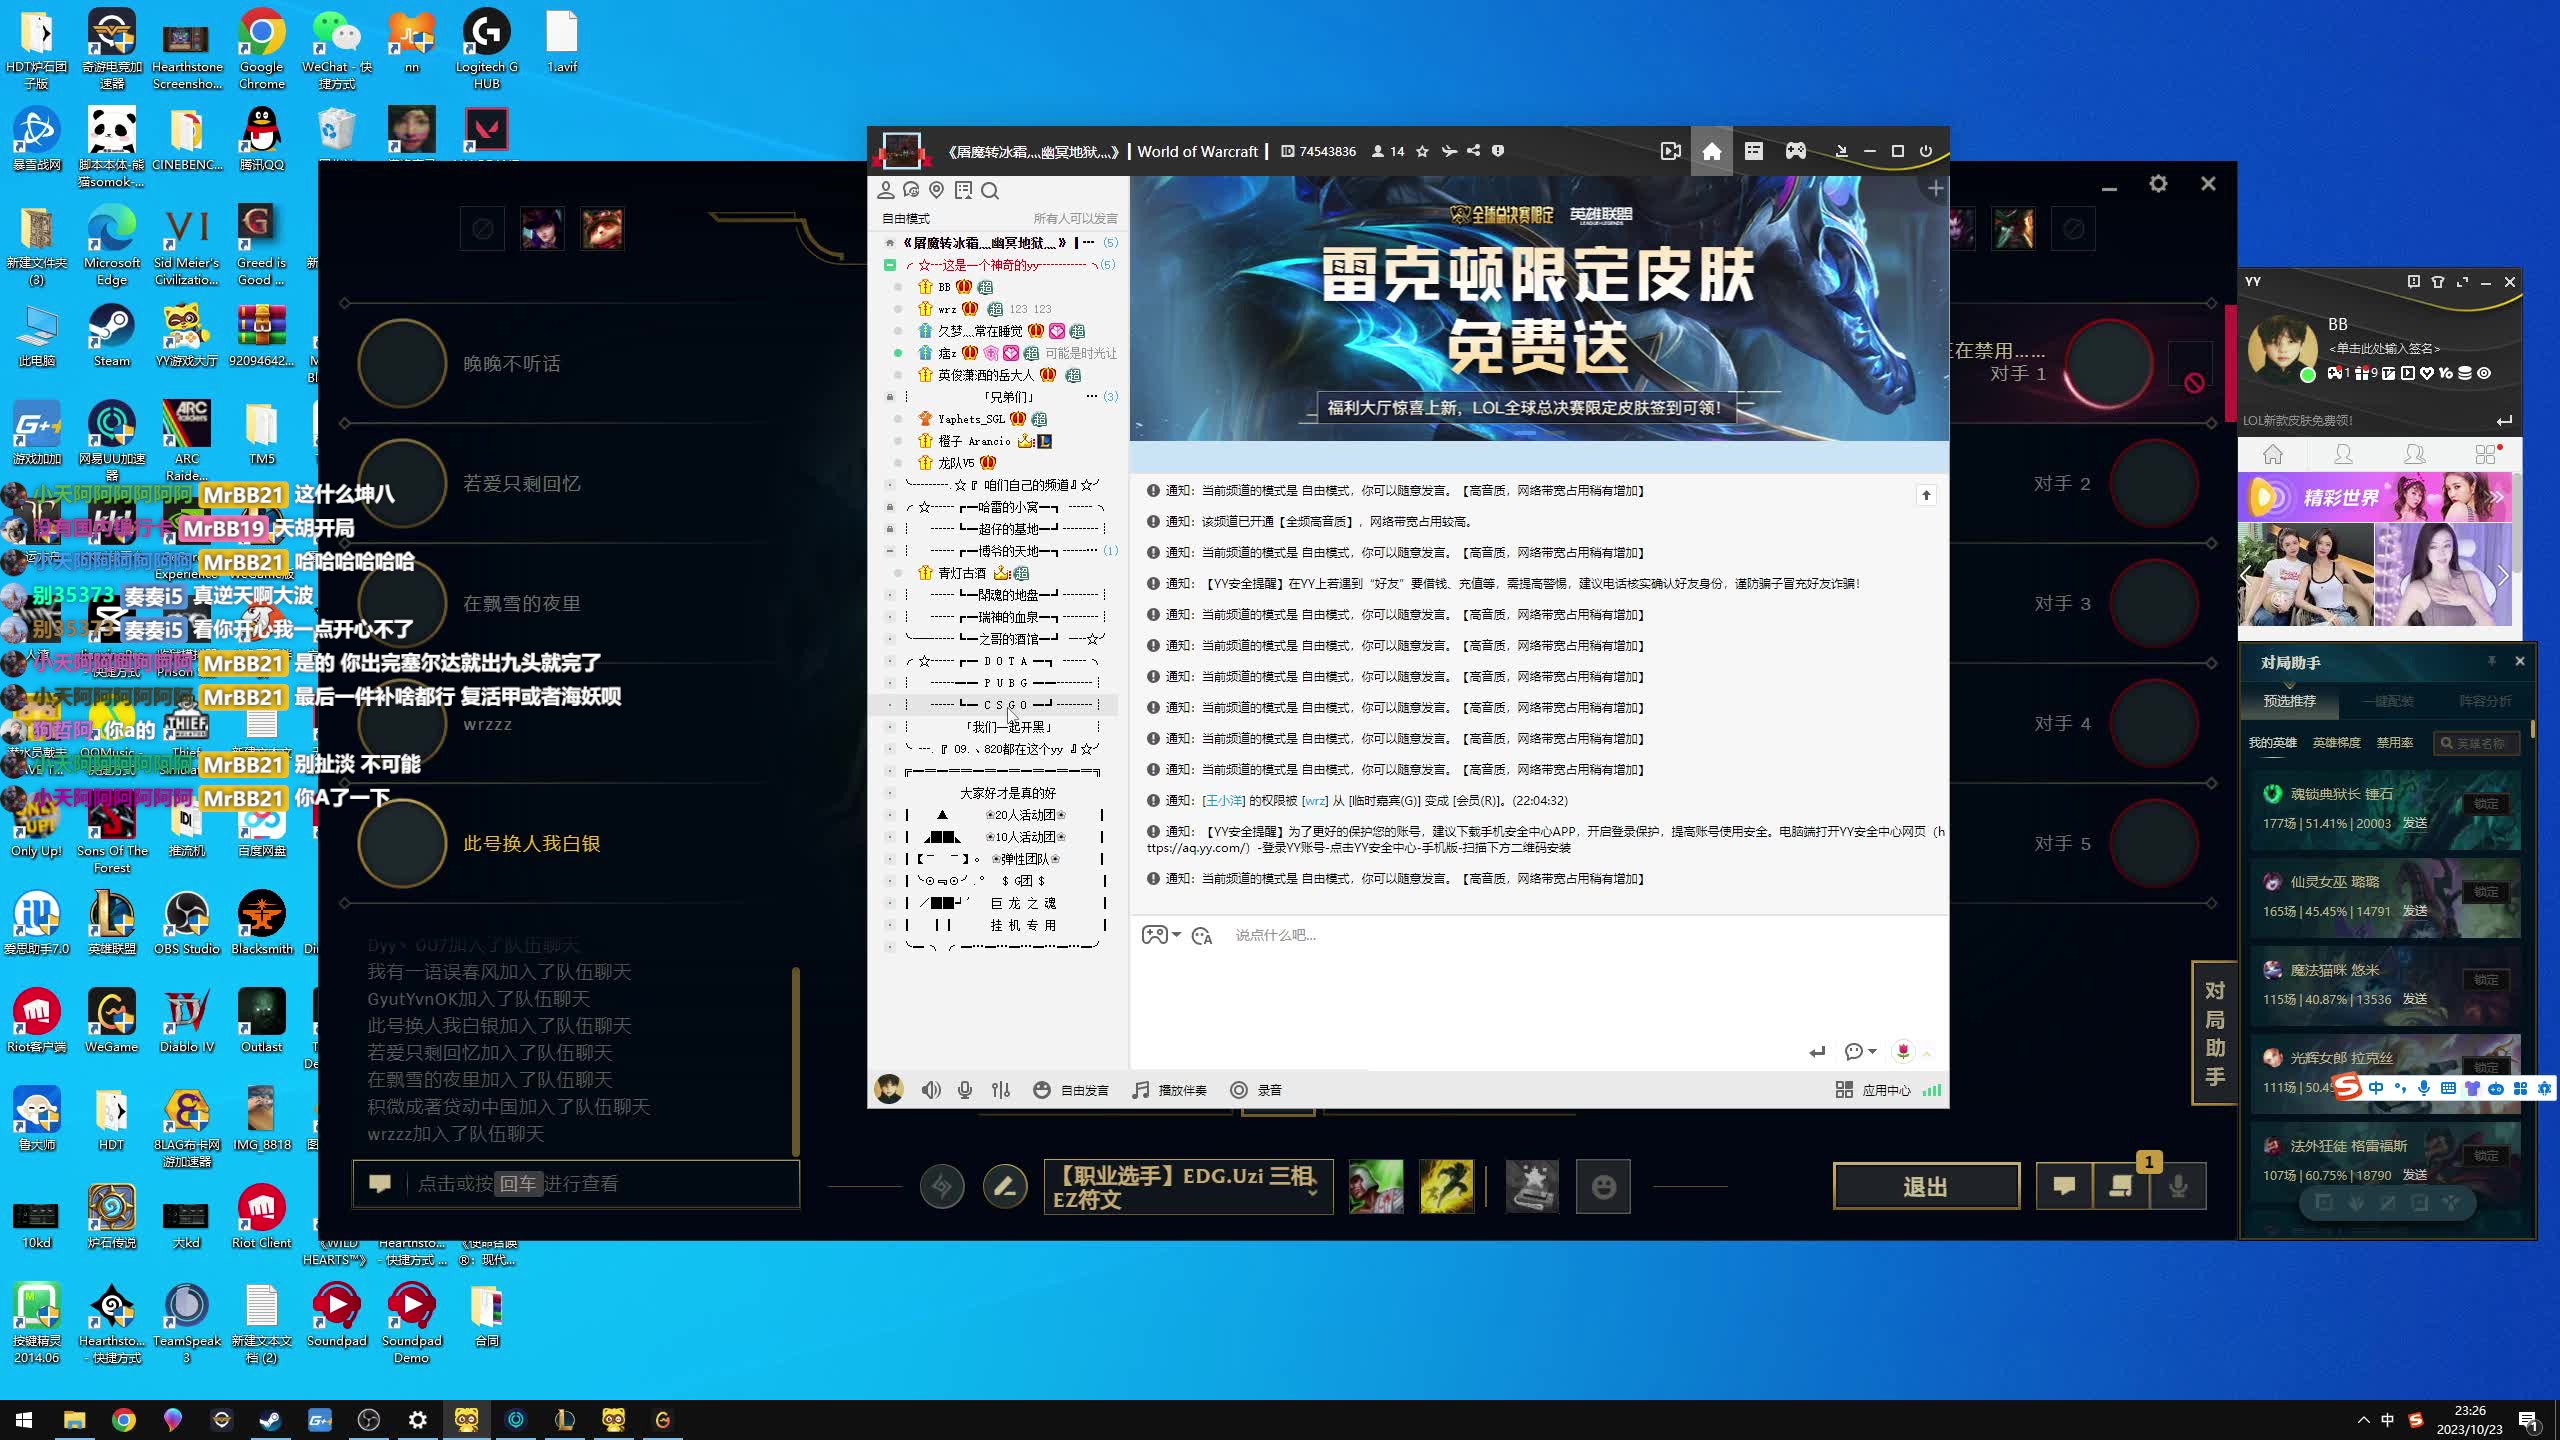This screenshot has height=1440, width=2560.
Task: Select the 禁用率 sub-tab
Action: (x=2394, y=743)
